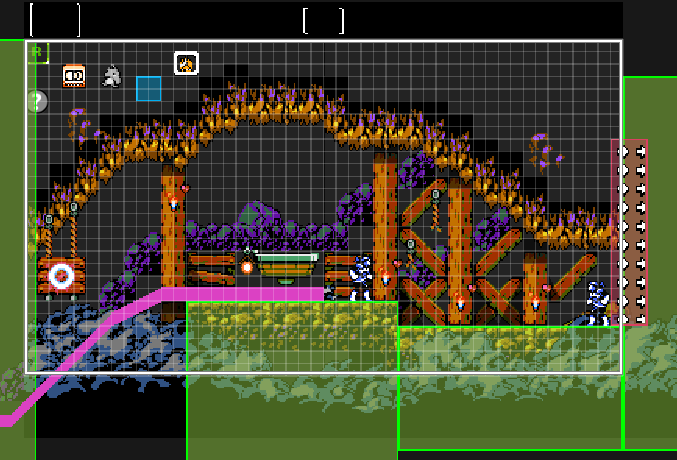Select the small gray critter at pink path end

pyautogui.click(x=330, y=293)
